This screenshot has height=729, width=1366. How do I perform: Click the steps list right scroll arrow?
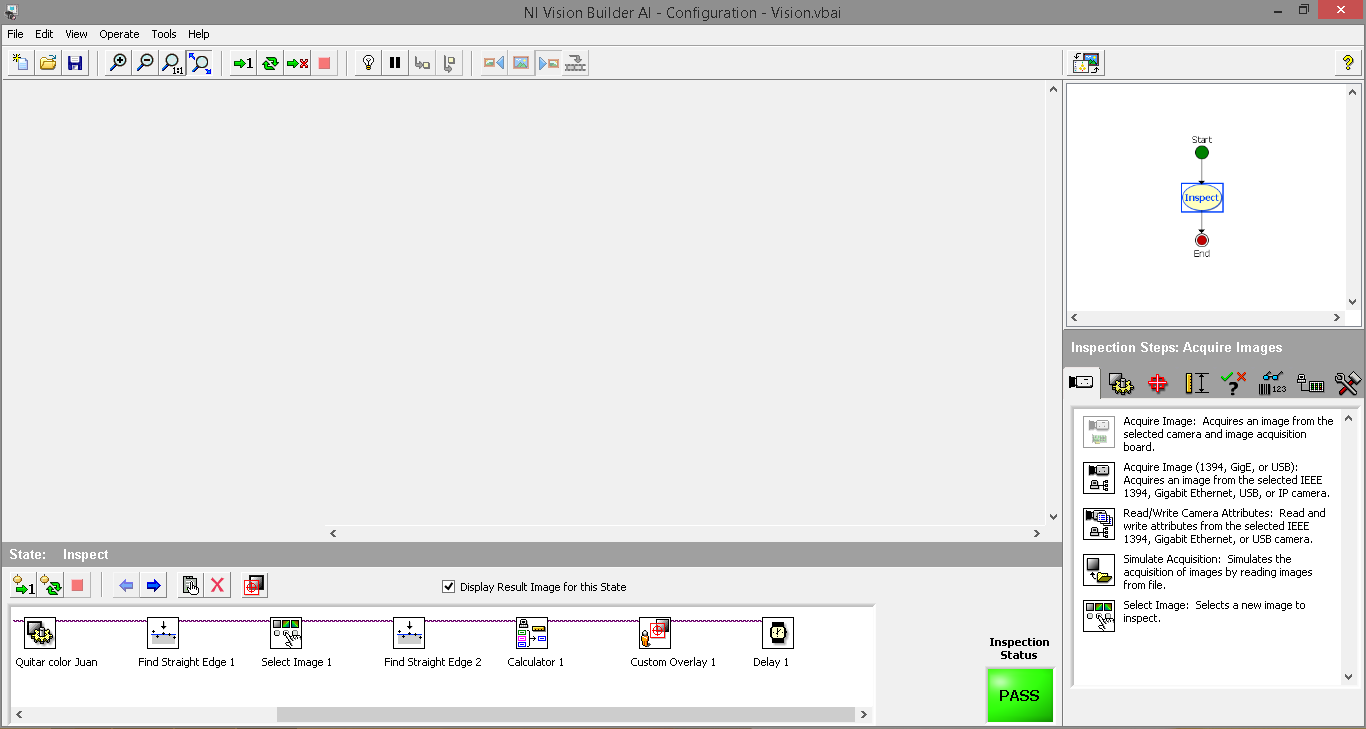[x=864, y=715]
